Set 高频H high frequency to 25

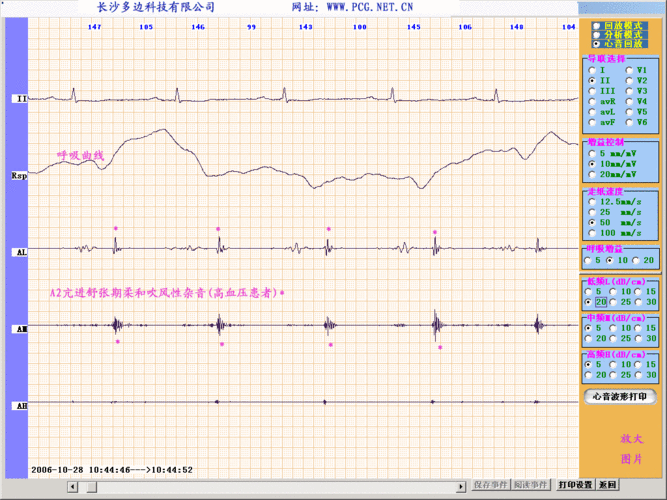[616, 374]
